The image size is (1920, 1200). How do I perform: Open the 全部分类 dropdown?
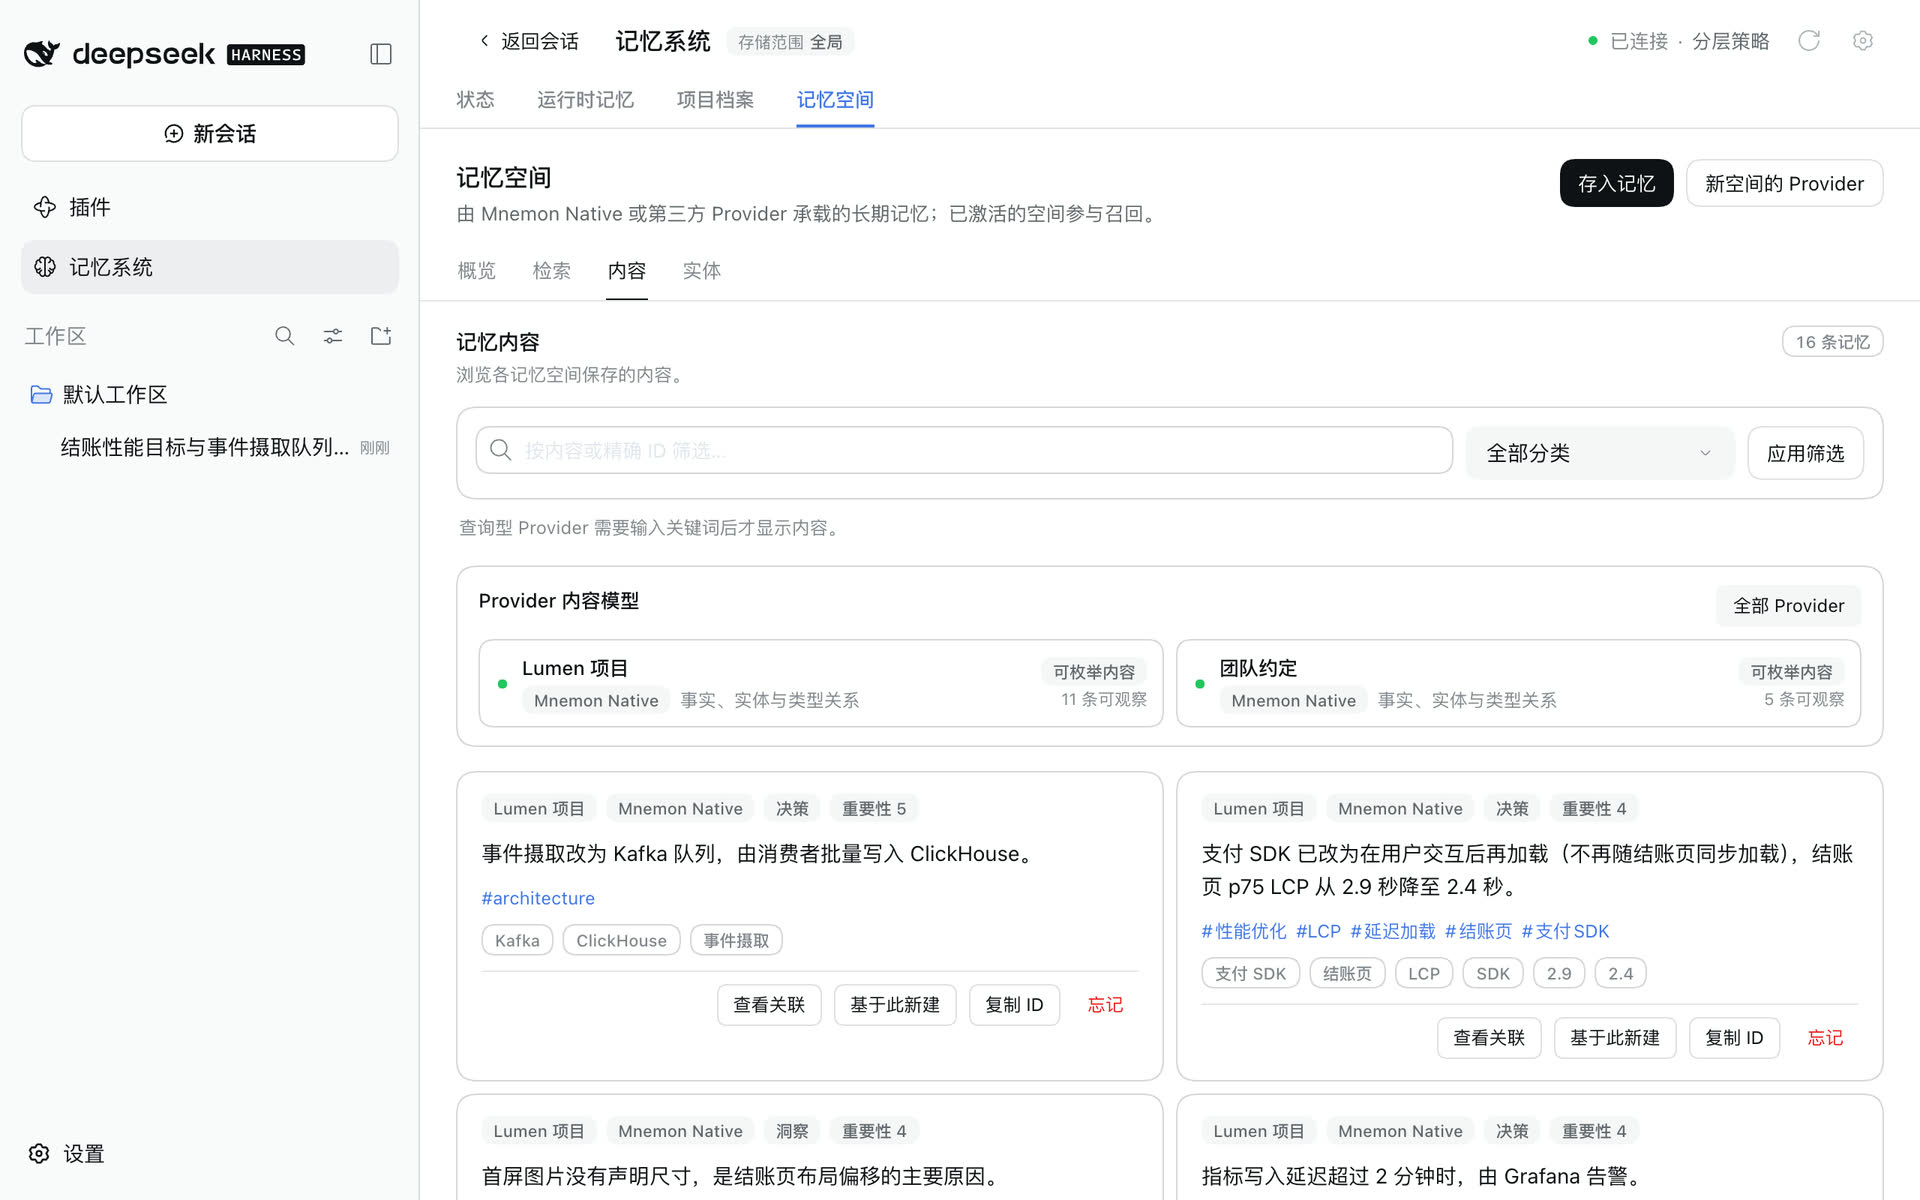coord(1600,453)
